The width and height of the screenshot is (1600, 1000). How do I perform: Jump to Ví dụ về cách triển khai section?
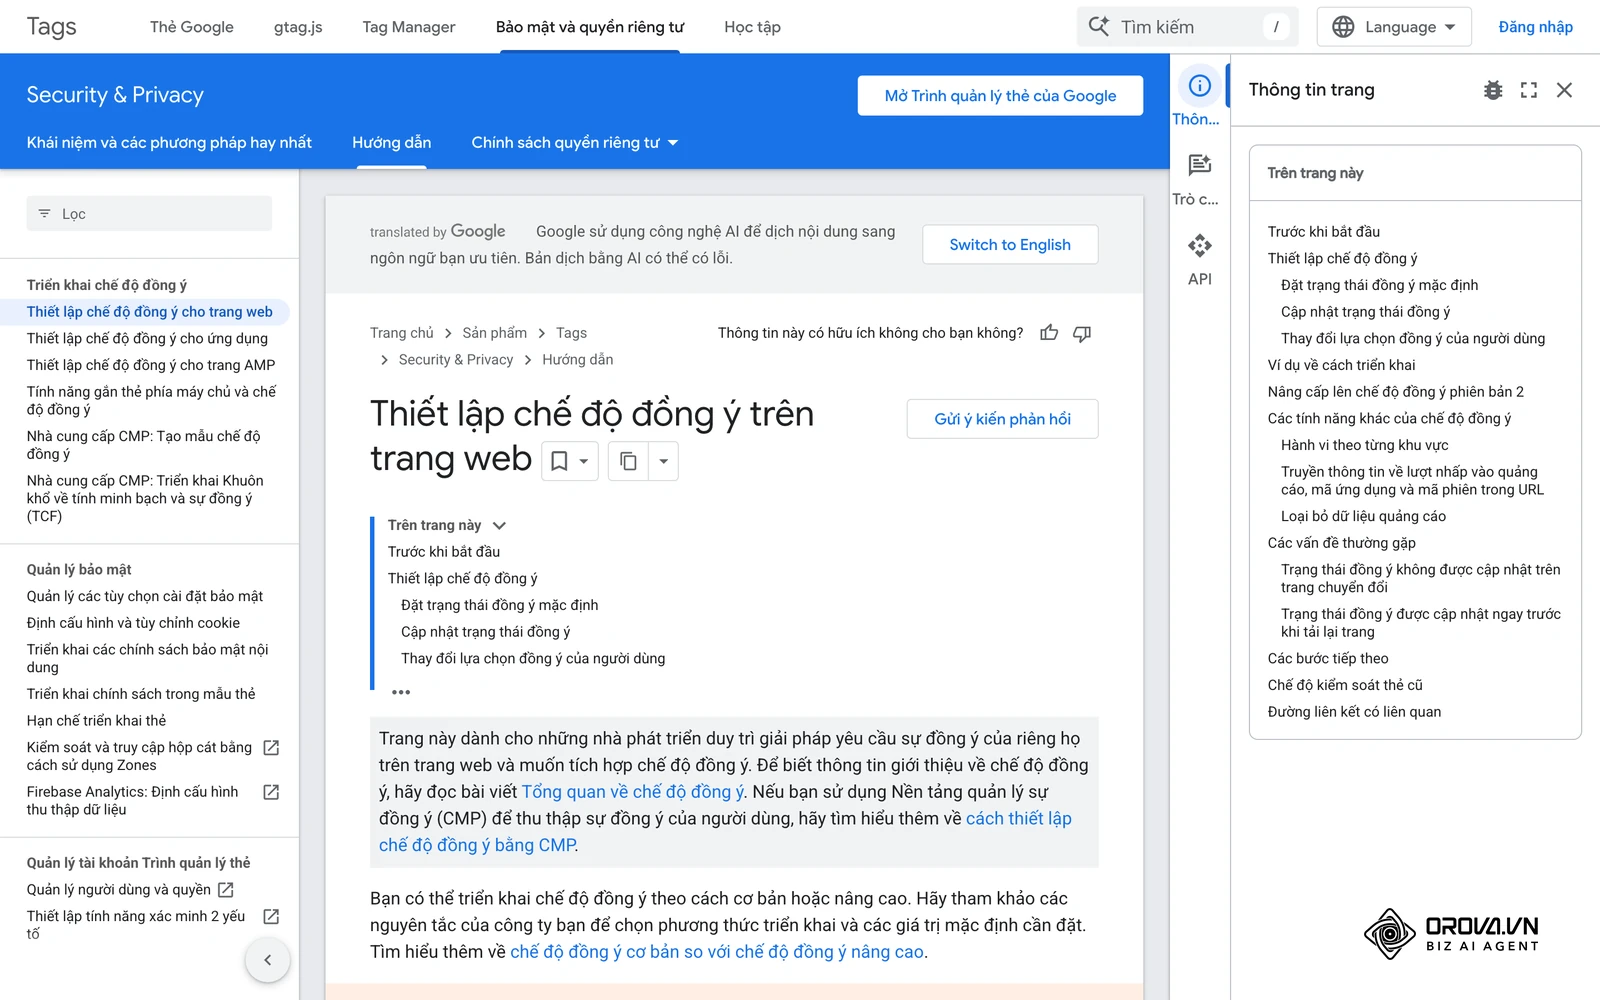1341,366
